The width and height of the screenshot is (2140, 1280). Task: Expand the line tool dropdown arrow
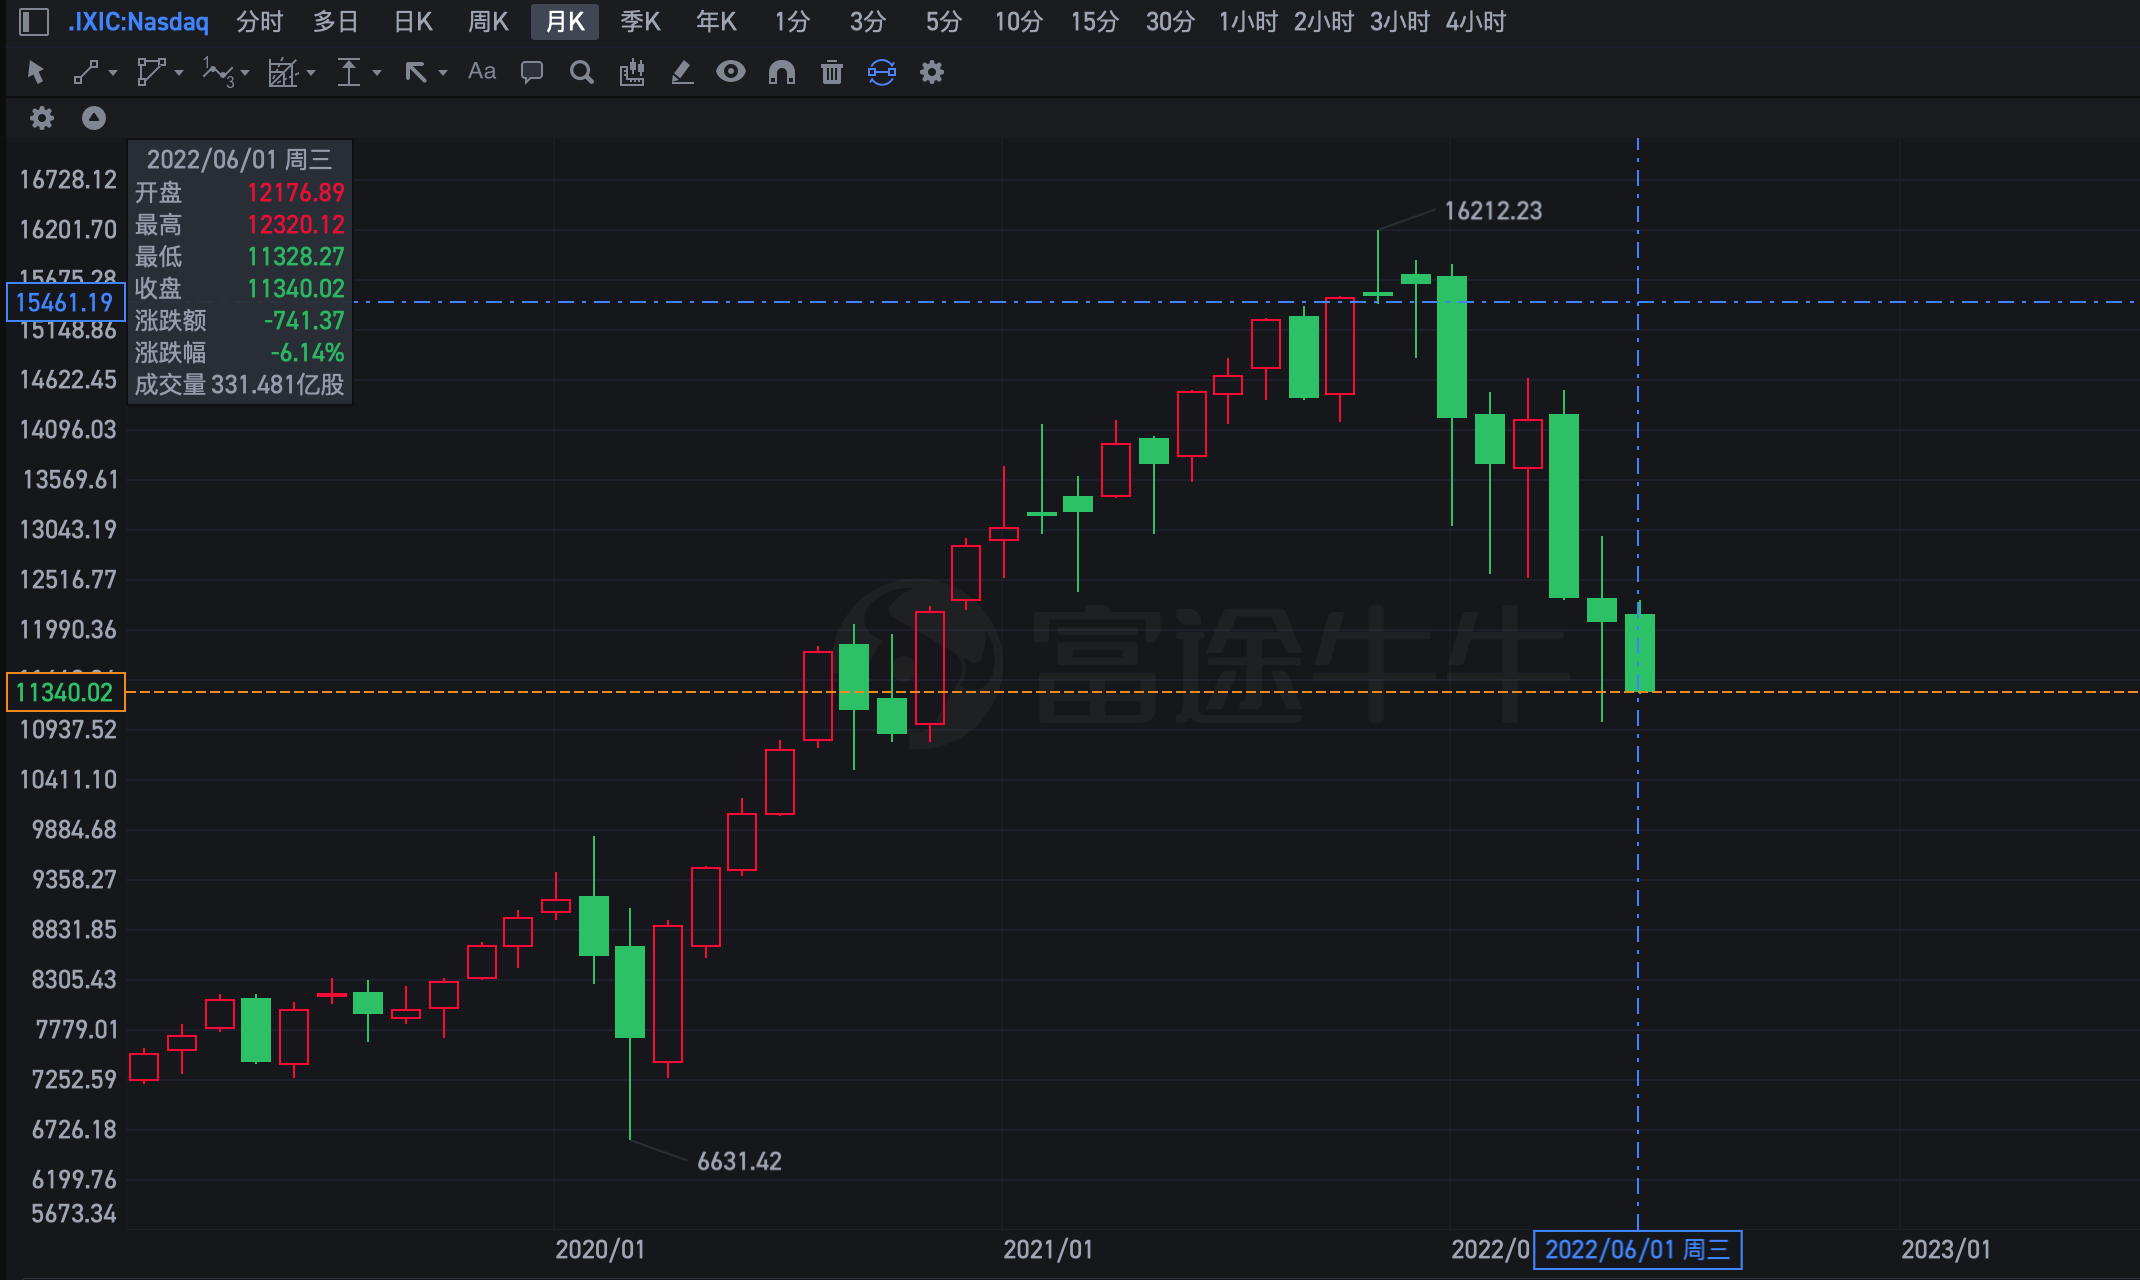[x=113, y=73]
